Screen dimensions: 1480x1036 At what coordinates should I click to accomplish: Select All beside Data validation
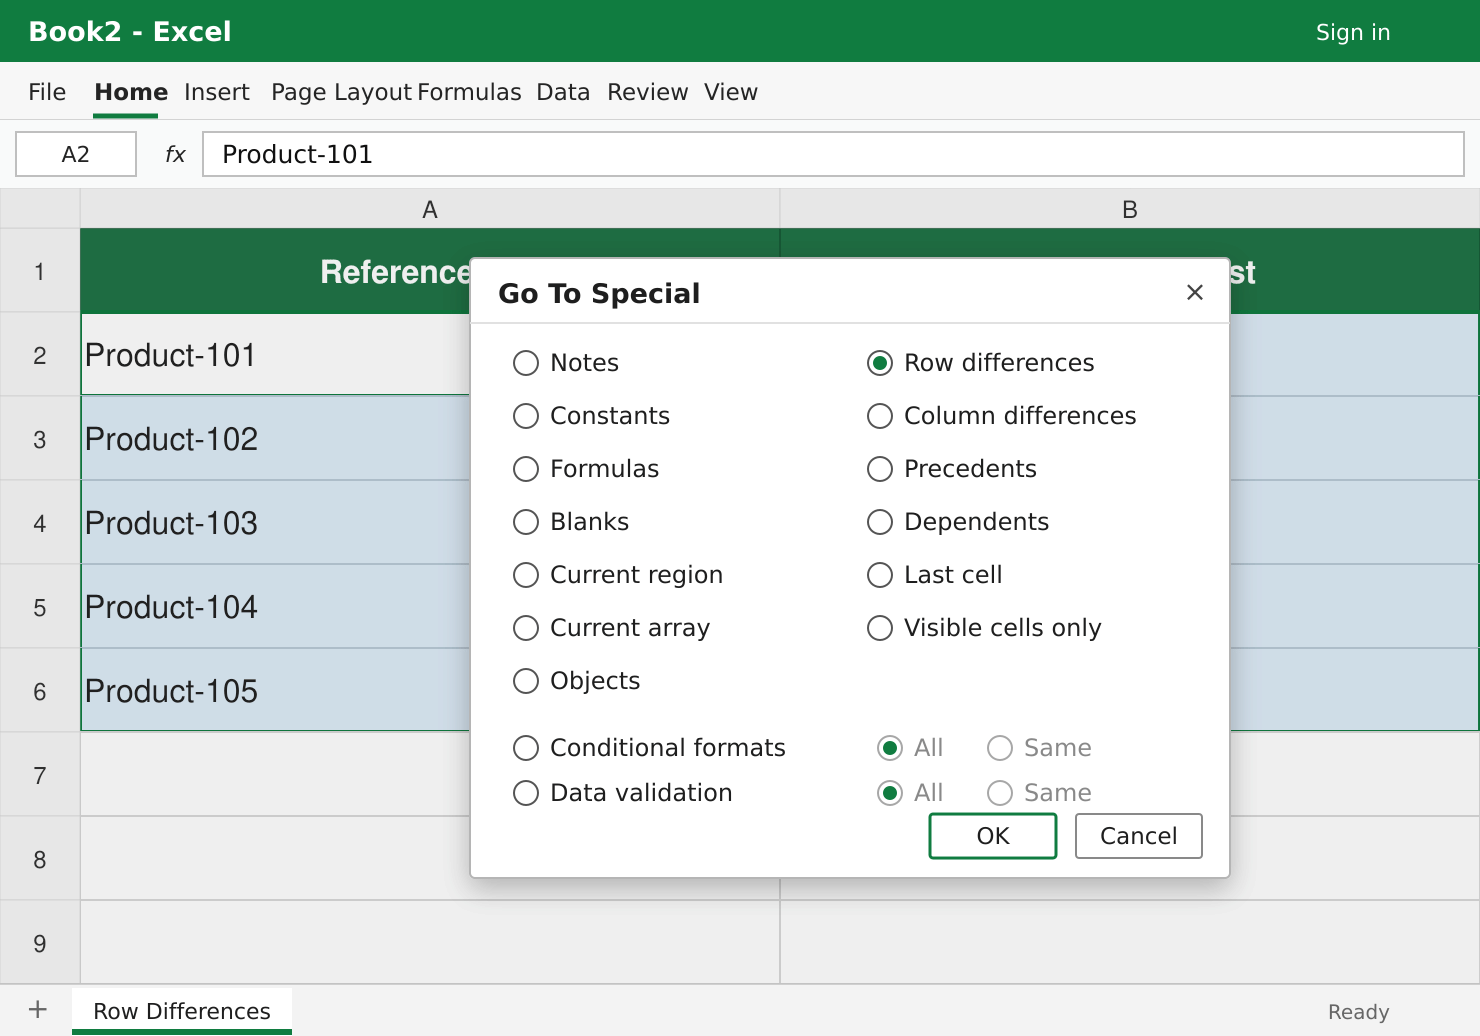pyautogui.click(x=910, y=793)
